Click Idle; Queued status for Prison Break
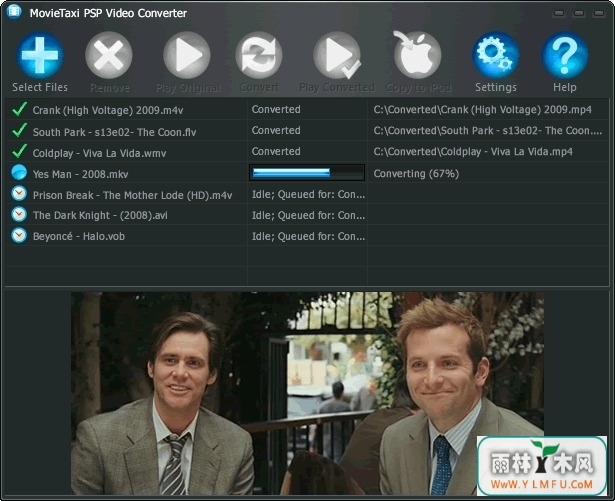Screen dimensions: 615x501 pyautogui.click(x=308, y=195)
